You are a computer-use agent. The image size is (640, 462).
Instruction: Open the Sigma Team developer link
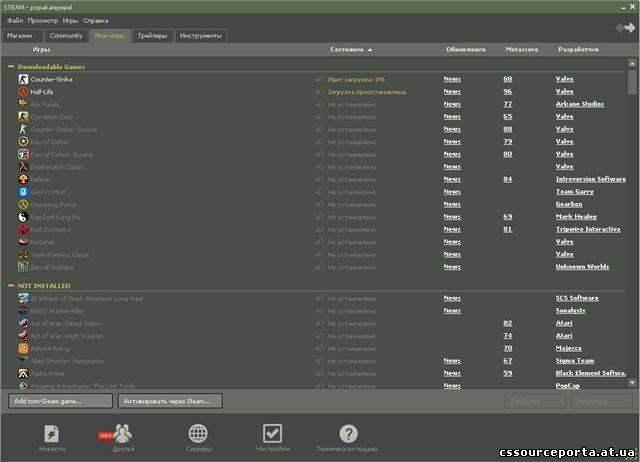575,361
